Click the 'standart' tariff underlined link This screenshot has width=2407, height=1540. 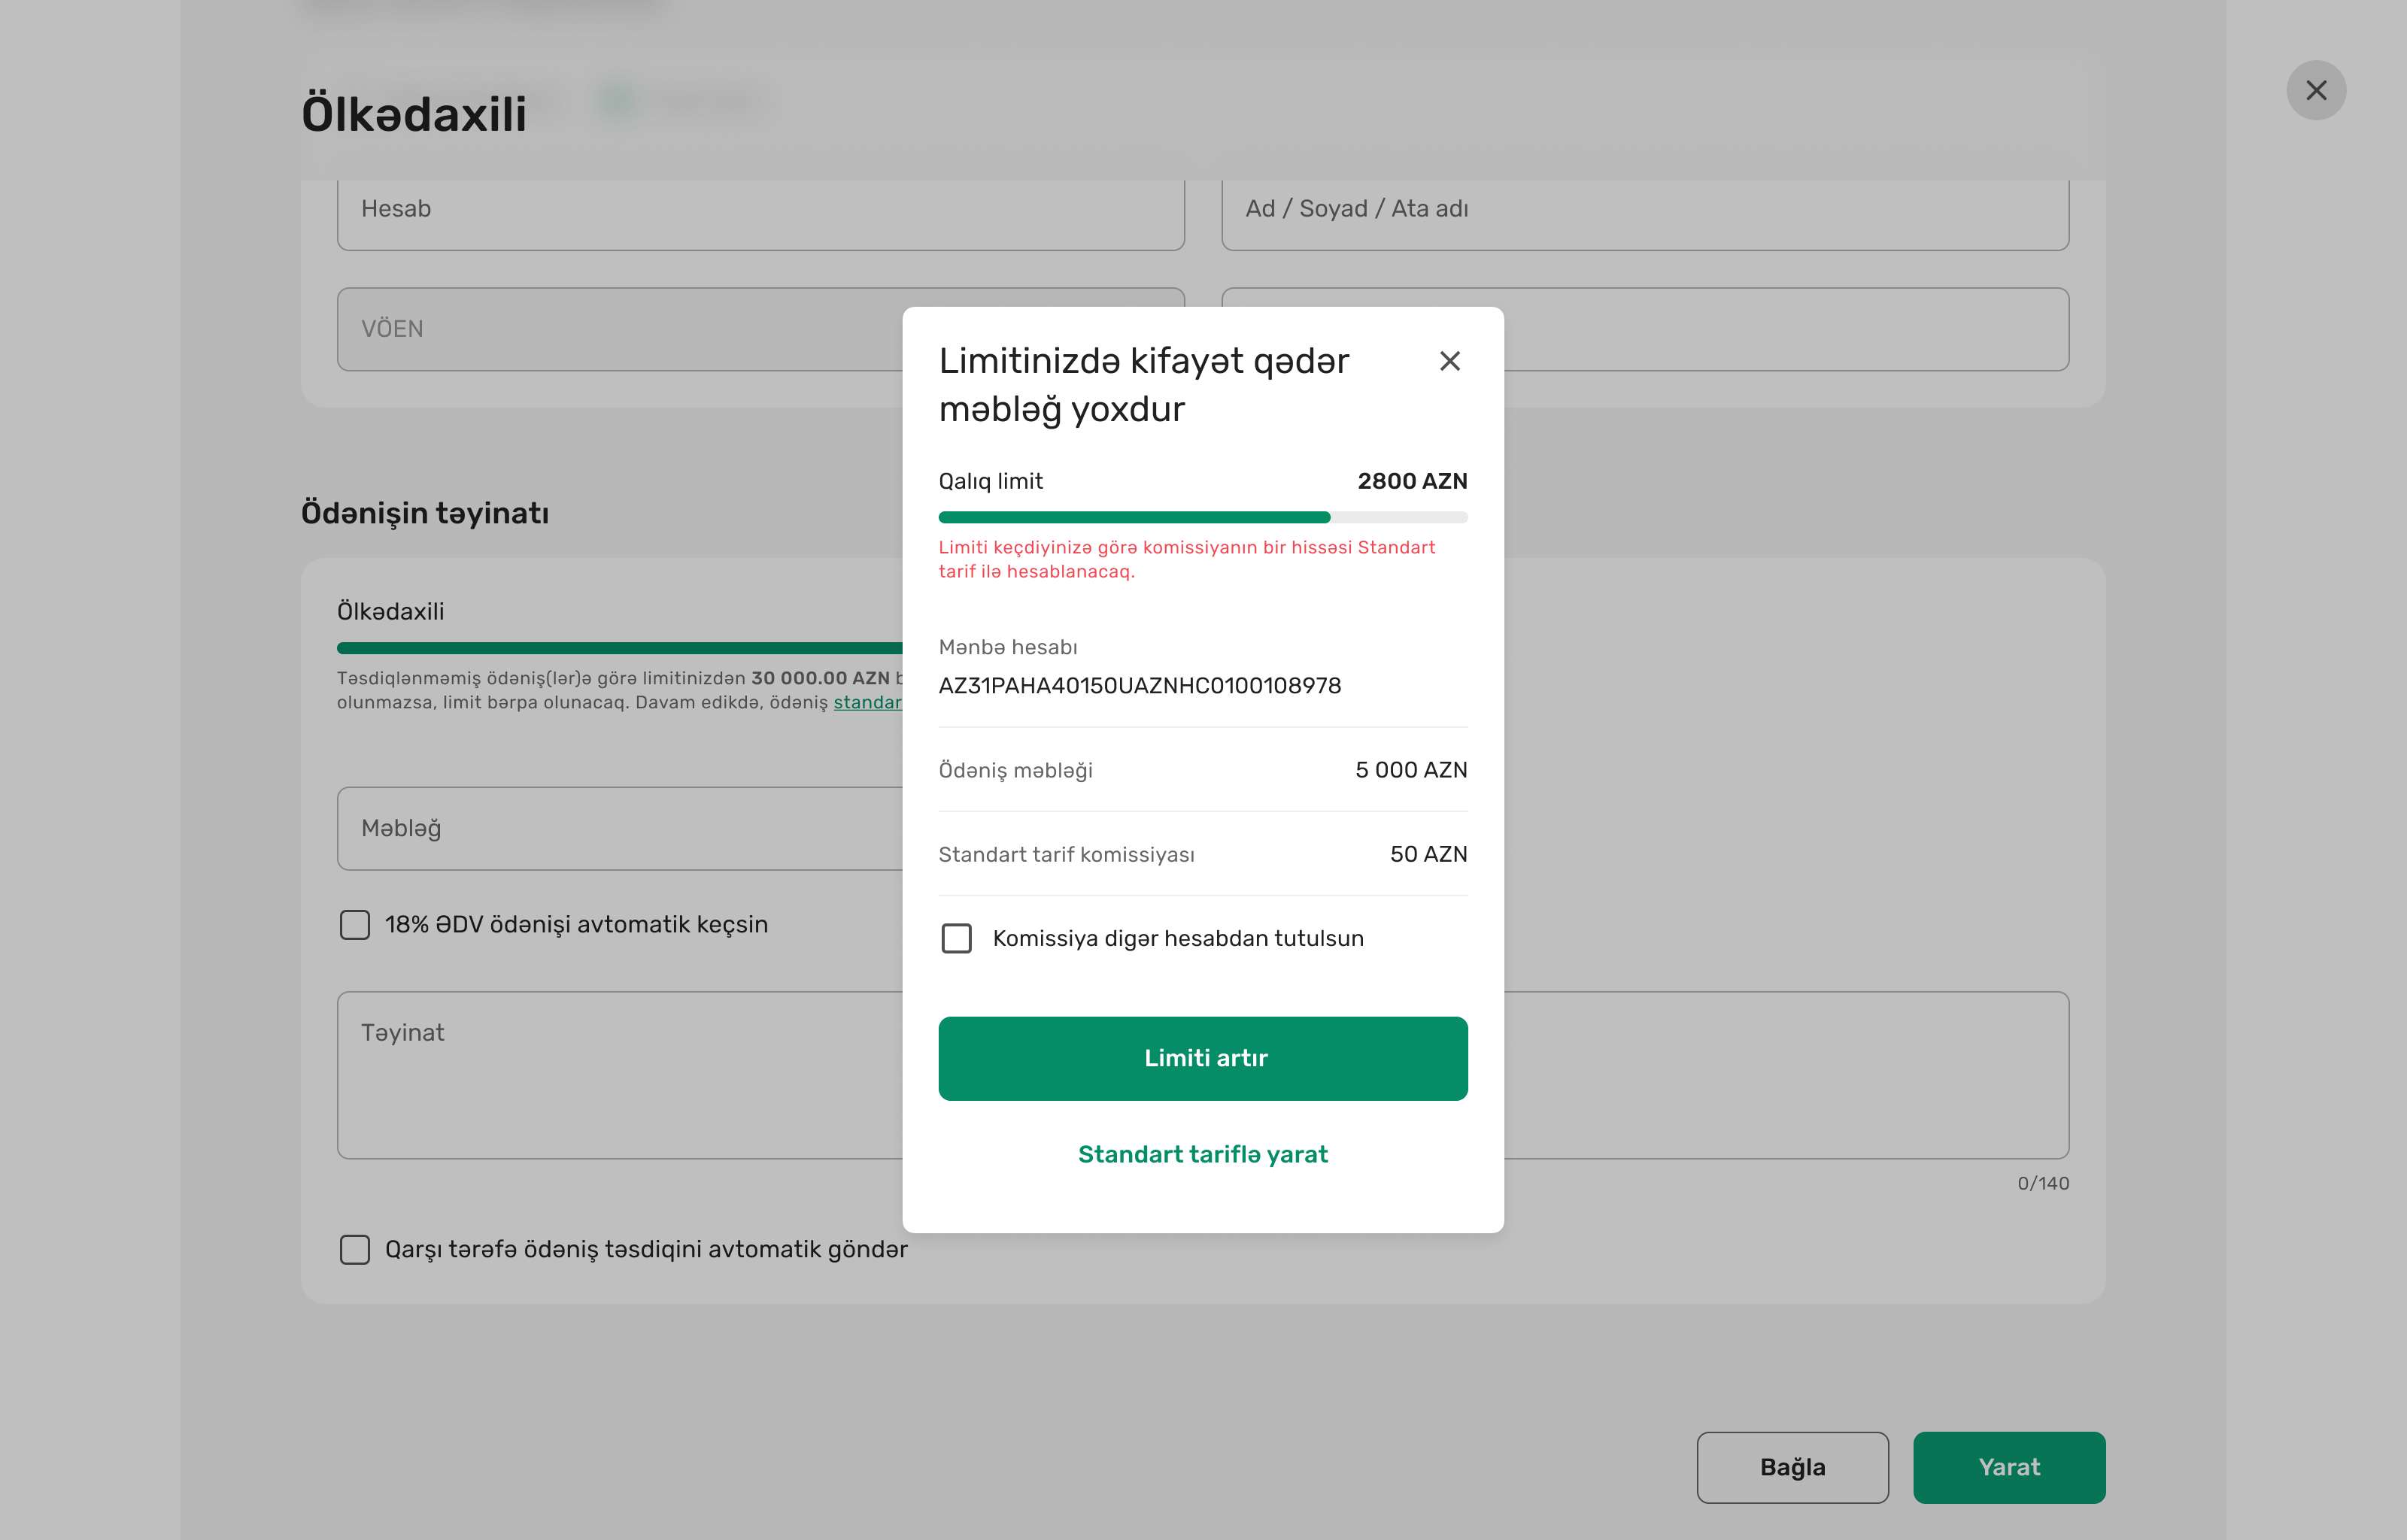point(867,703)
